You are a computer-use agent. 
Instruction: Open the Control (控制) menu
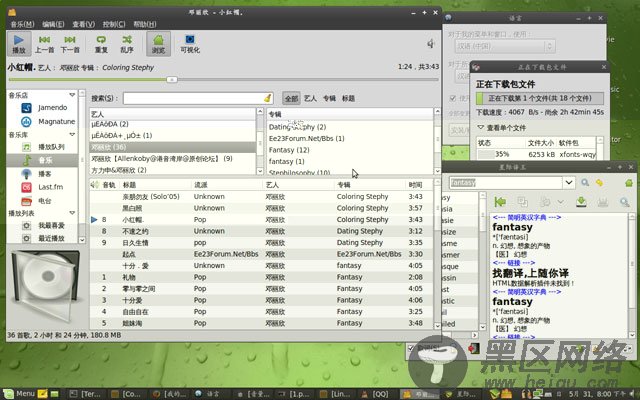[x=114, y=24]
